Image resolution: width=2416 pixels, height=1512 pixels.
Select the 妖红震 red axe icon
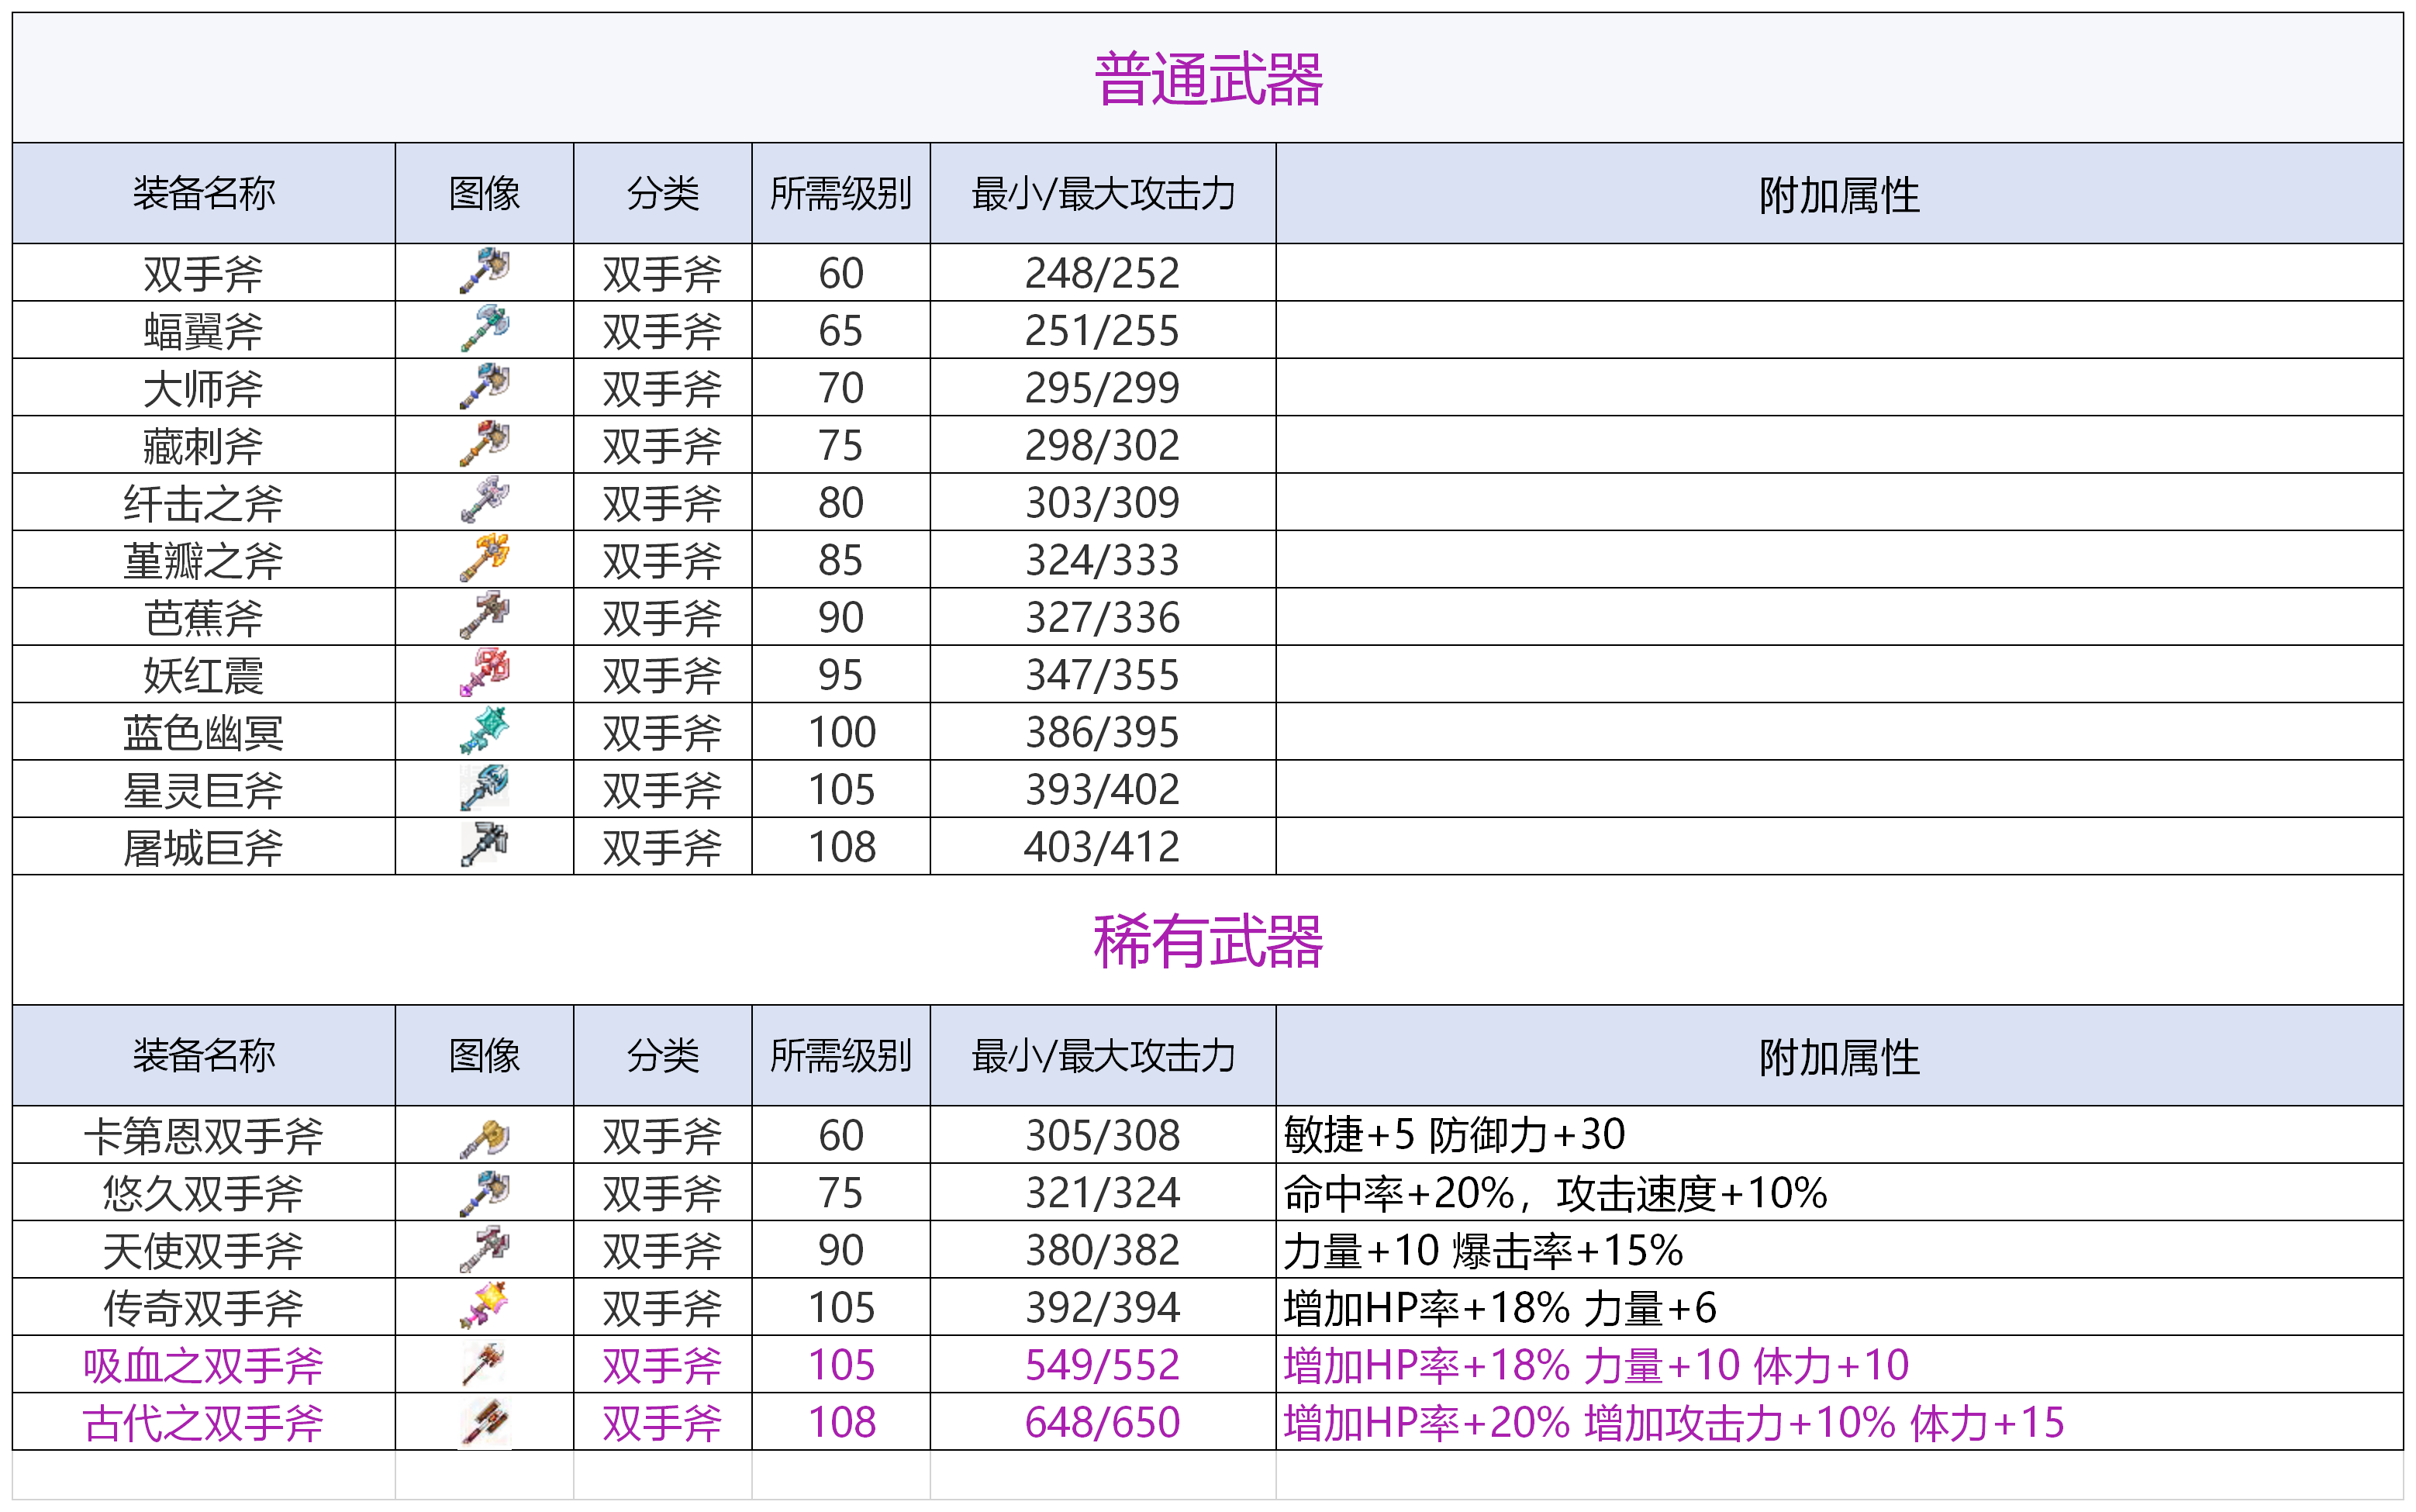pyautogui.click(x=484, y=674)
